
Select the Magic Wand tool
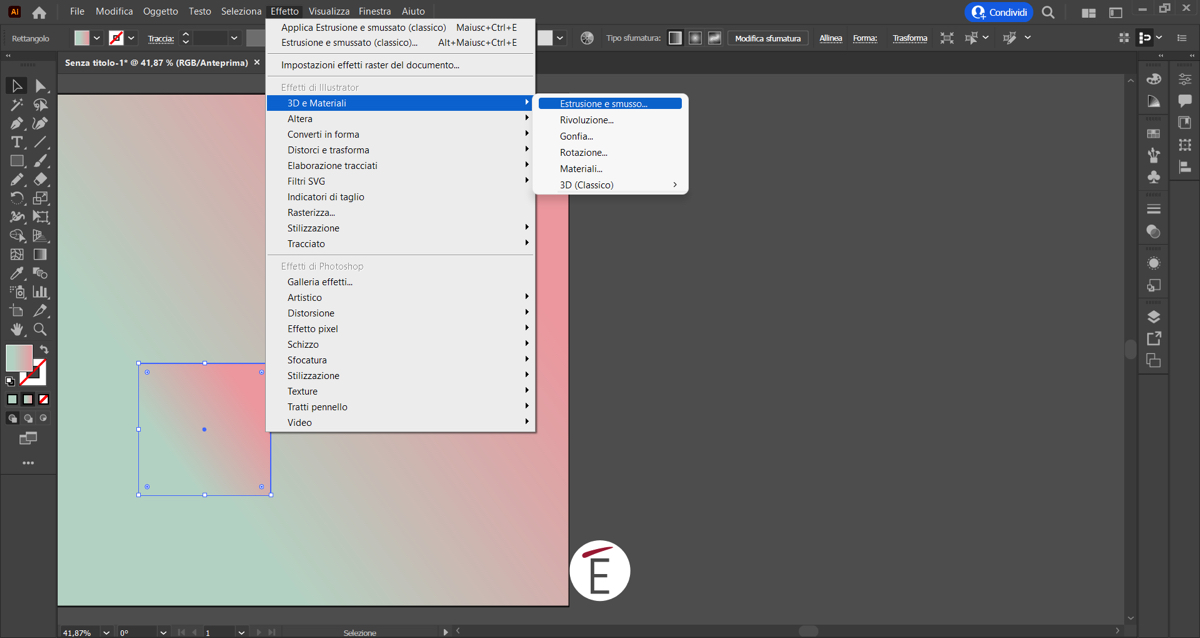[17, 105]
